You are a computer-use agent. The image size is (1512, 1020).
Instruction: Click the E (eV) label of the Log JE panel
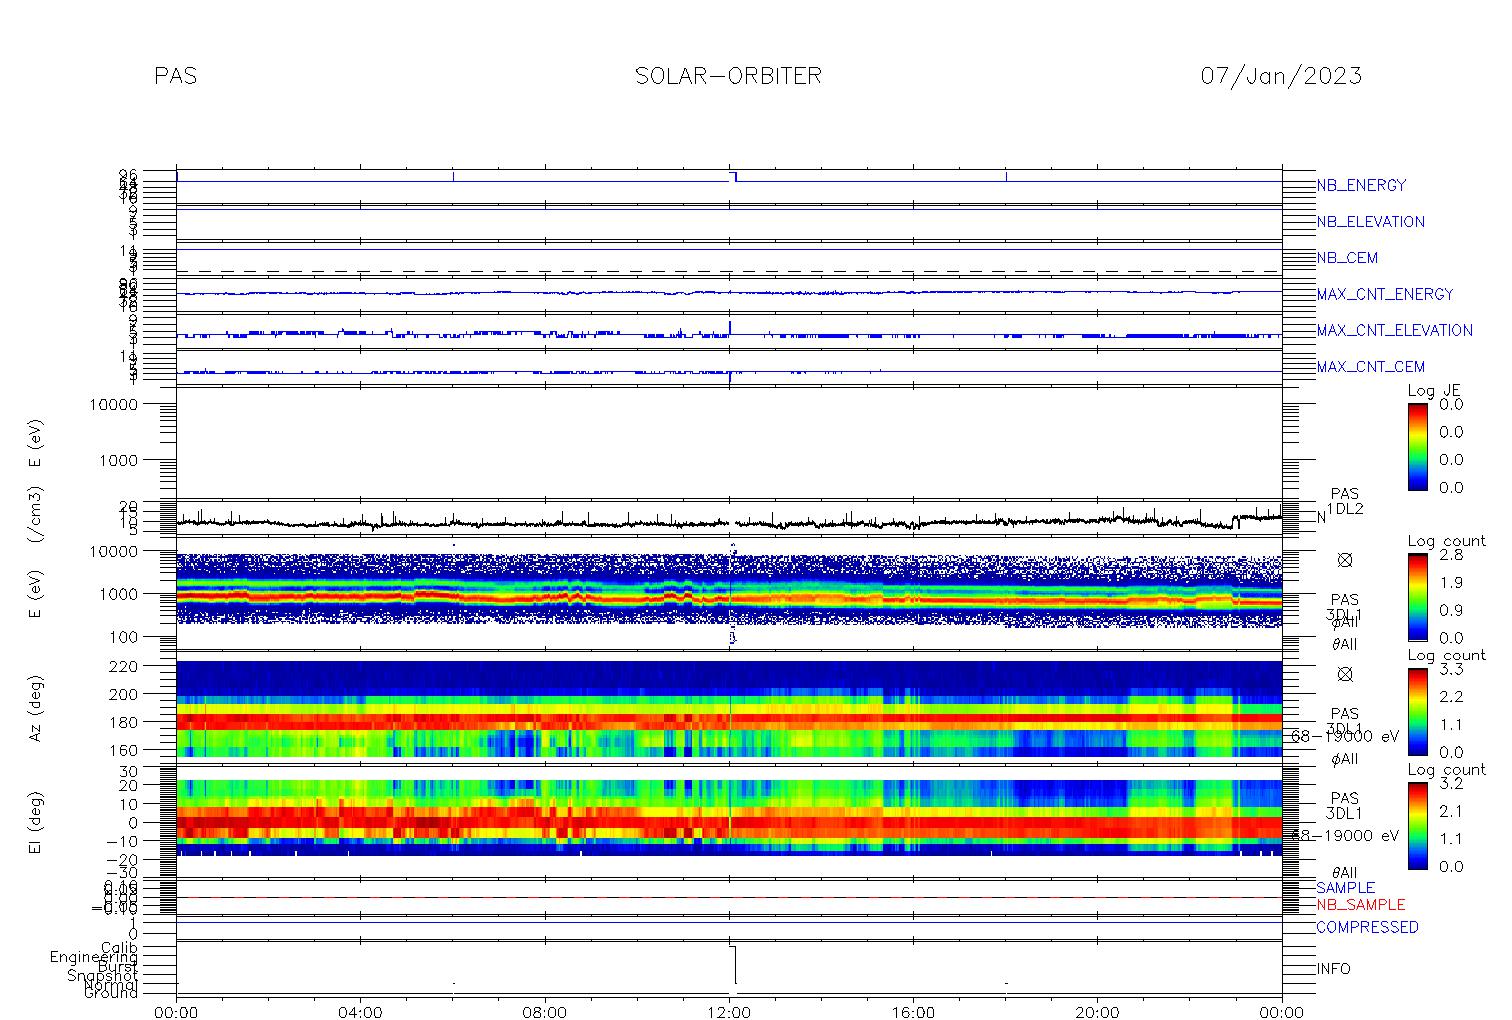click(36, 445)
